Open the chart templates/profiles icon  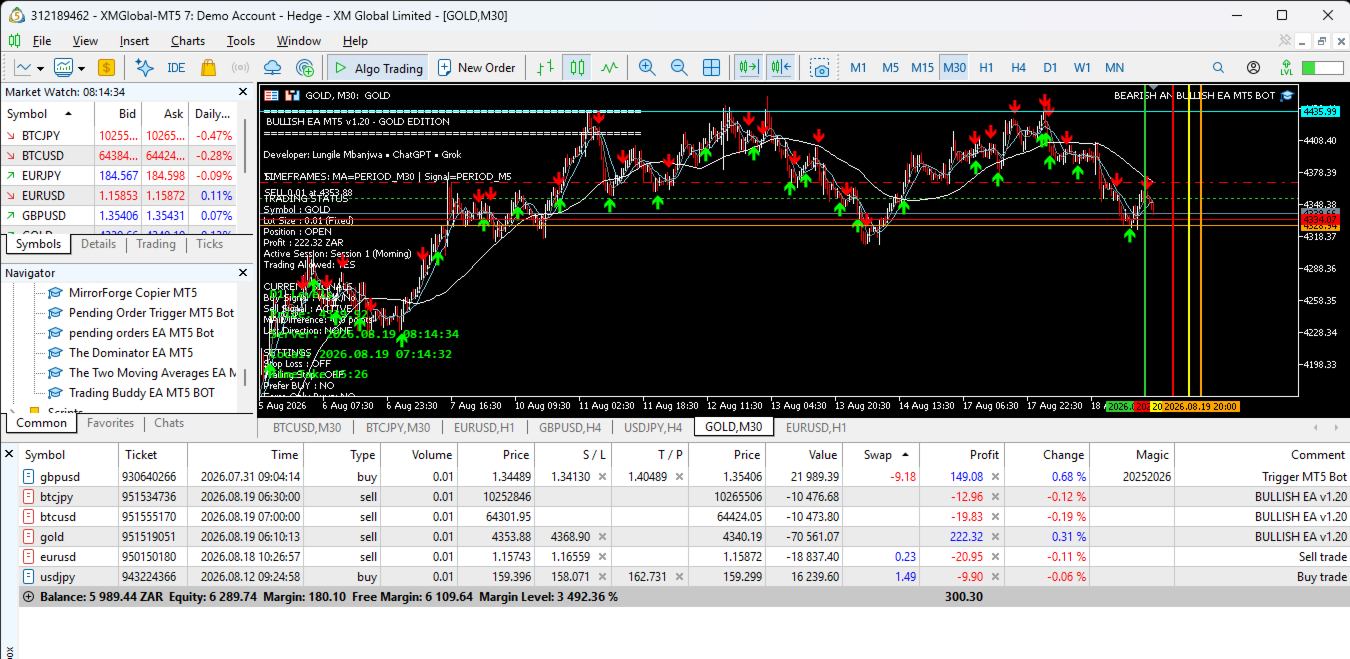point(63,68)
